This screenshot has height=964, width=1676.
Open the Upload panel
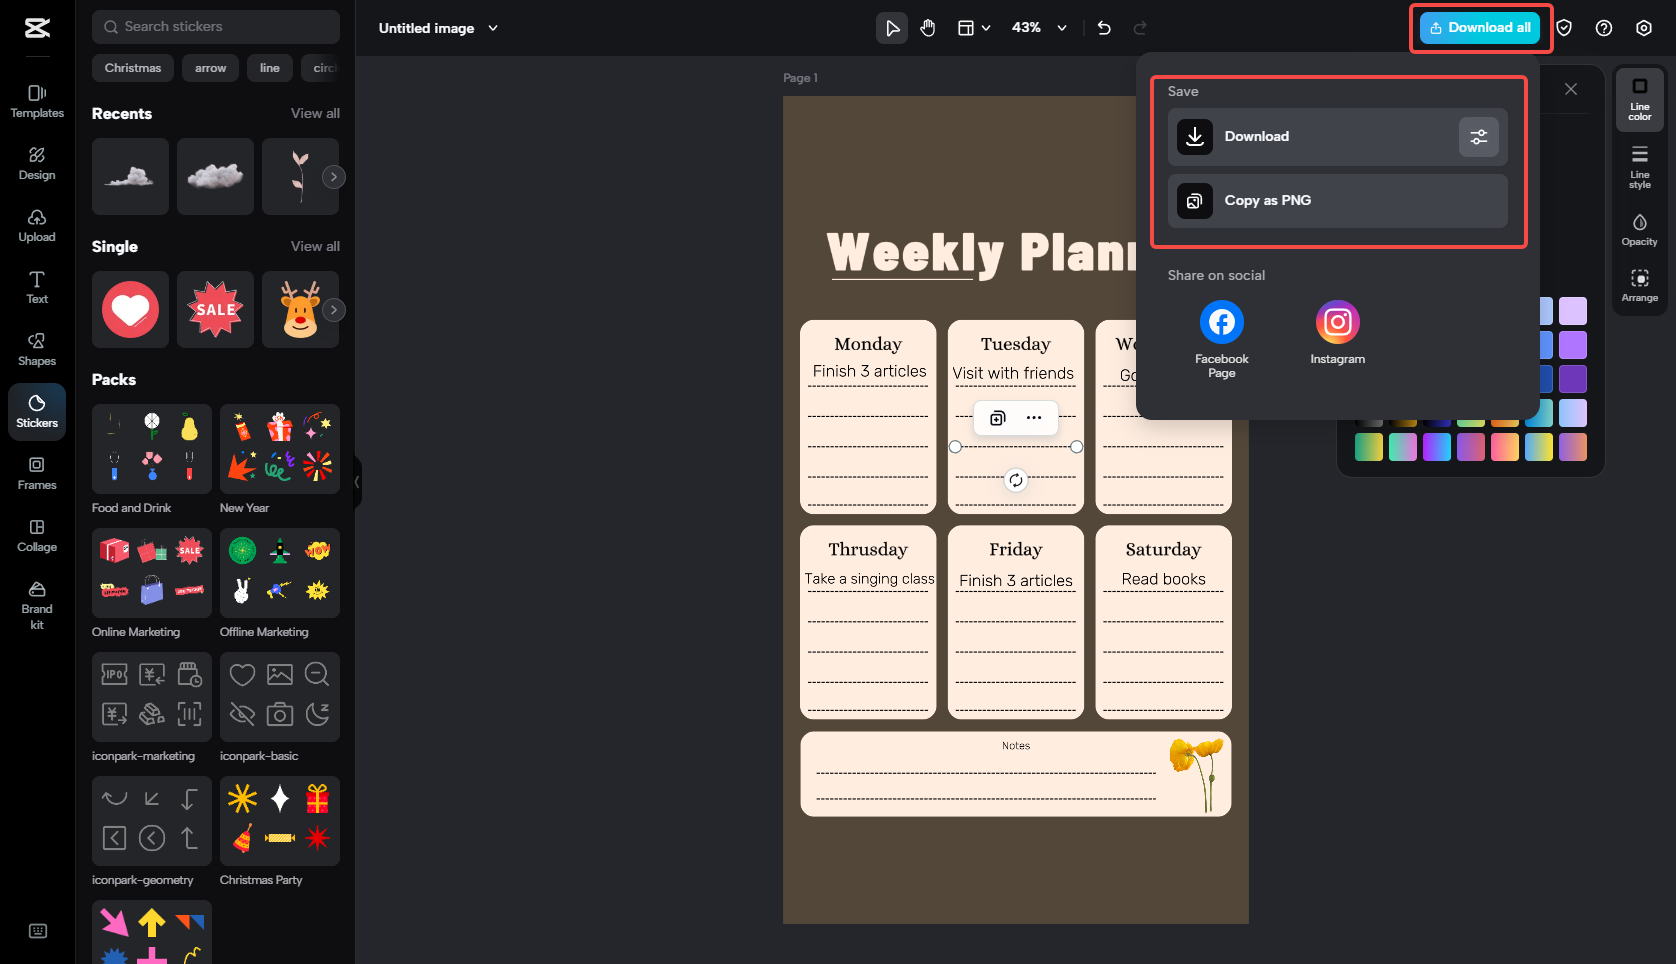coord(36,225)
